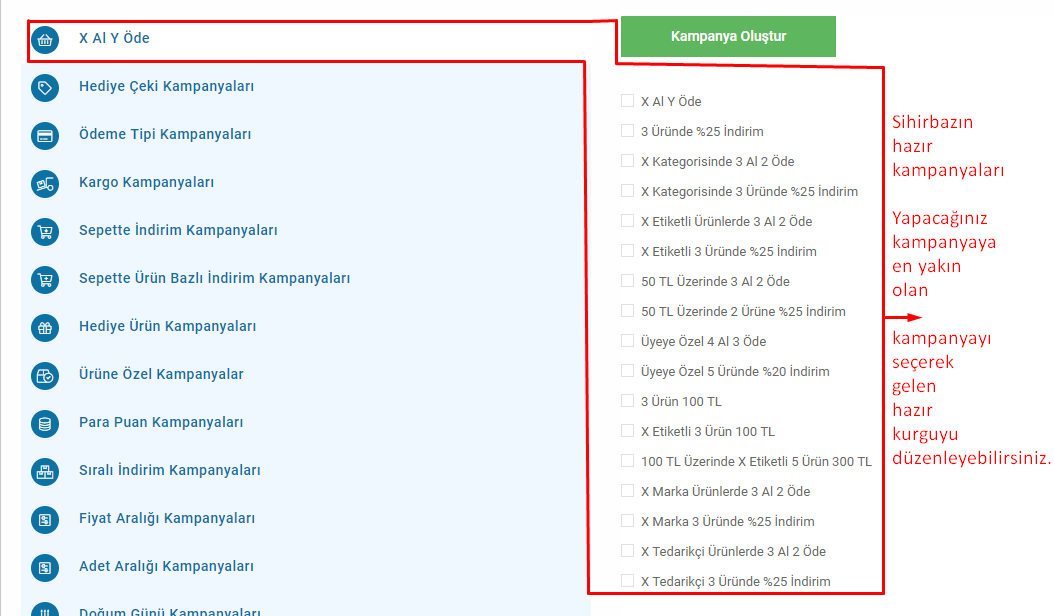Select X Etiketli 3 Üründe %25 İndirim checkbox
This screenshot has width=1054, height=616.
(627, 251)
